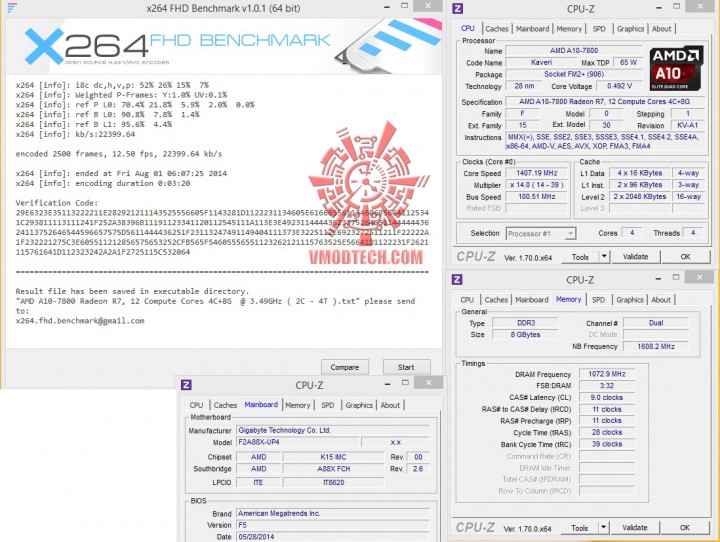Click the x264 FHD Benchmark banner logo

pos(177,46)
